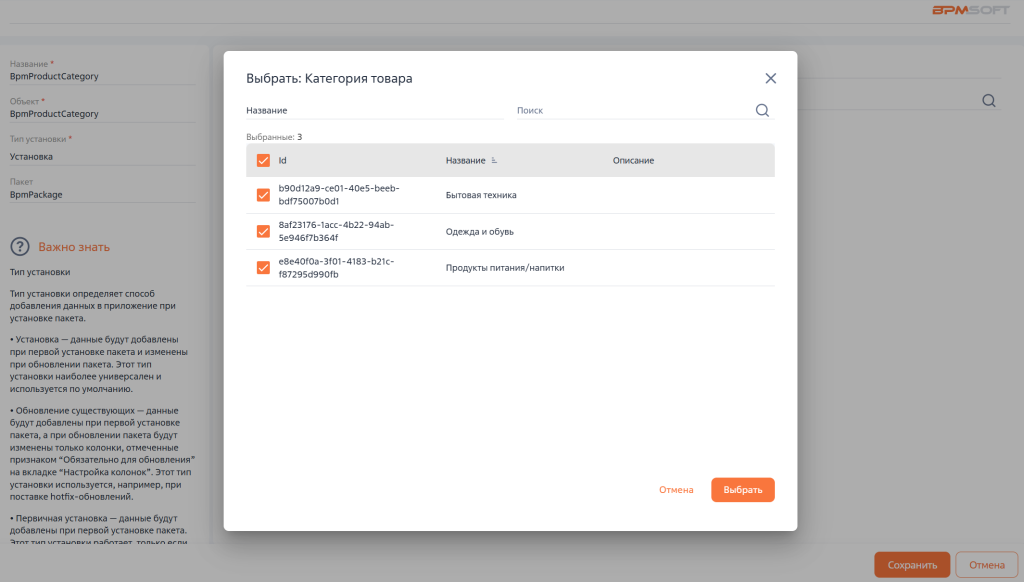Click the magnifier icon beside the Поиск field
The width and height of the screenshot is (1024, 582).
[x=762, y=111]
